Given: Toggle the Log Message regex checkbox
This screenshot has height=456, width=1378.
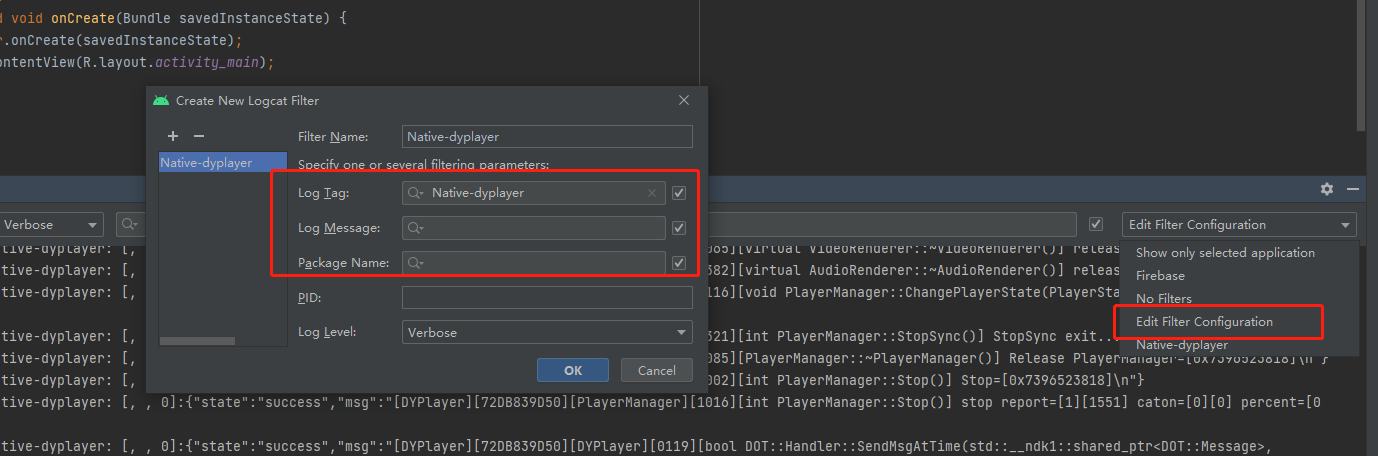Looking at the screenshot, I should 679,228.
